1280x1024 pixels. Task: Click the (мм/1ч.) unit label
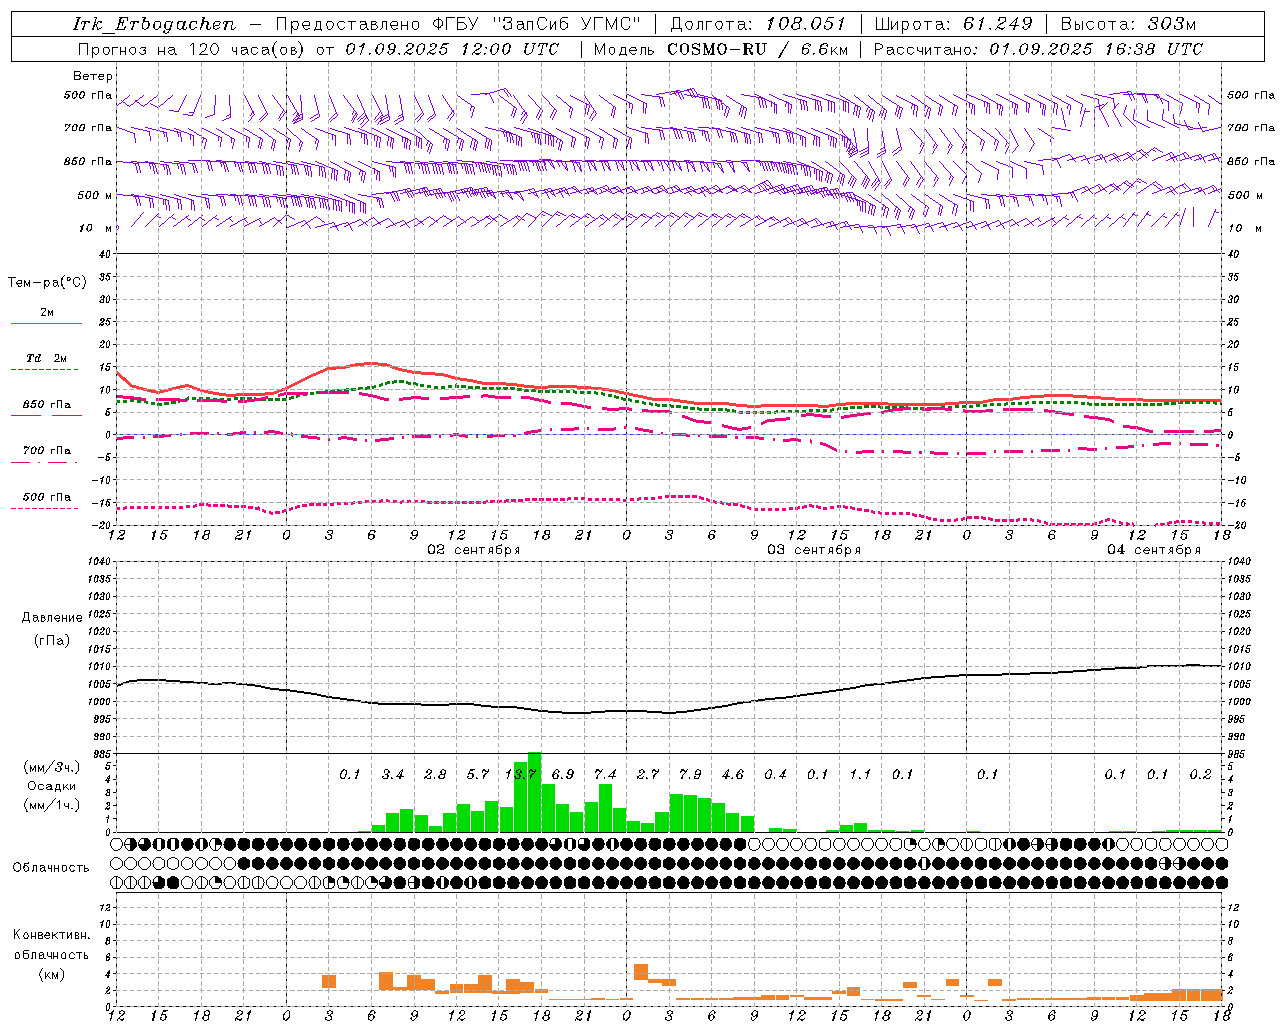tap(50, 805)
